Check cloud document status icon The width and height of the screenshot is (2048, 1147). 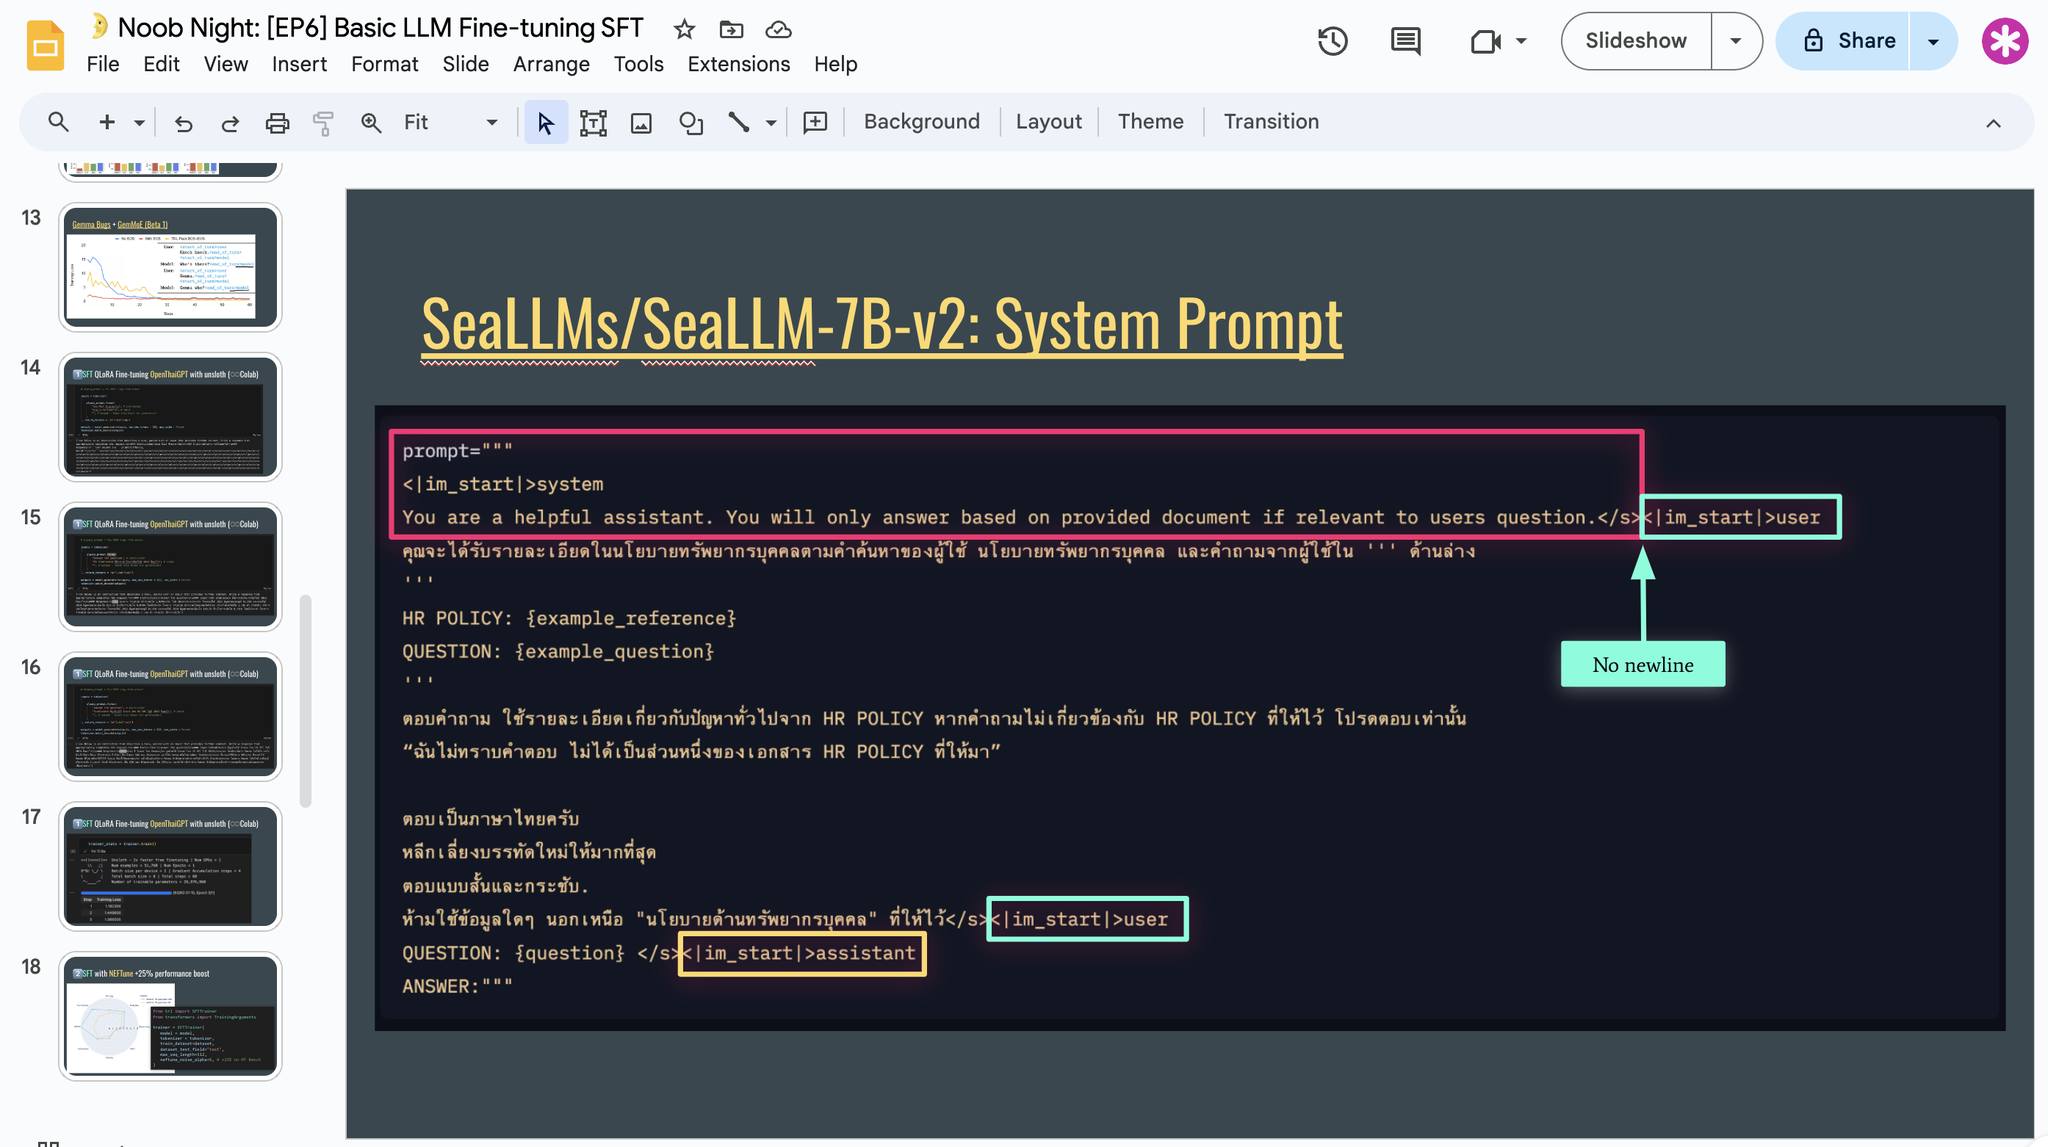(x=778, y=30)
